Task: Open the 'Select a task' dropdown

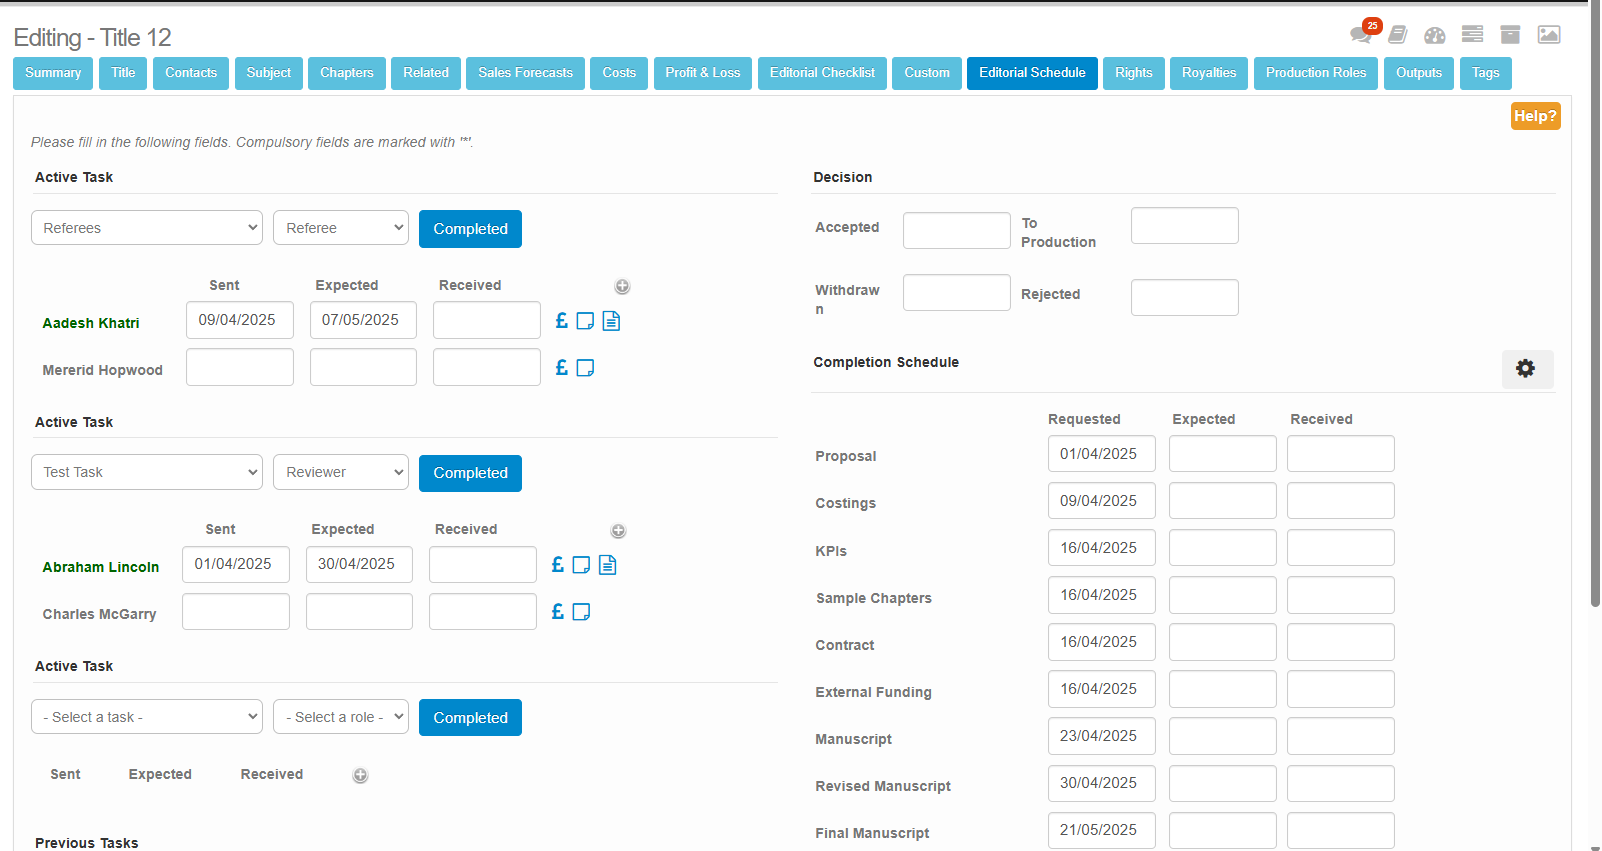Action: [x=147, y=717]
